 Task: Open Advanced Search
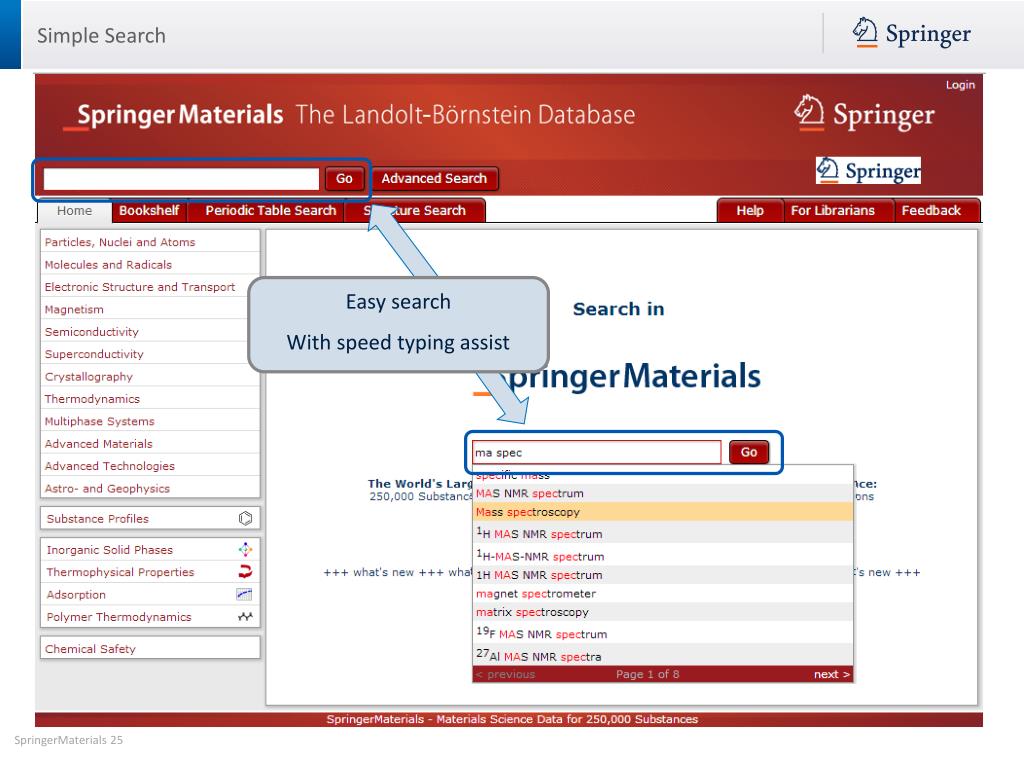click(434, 179)
